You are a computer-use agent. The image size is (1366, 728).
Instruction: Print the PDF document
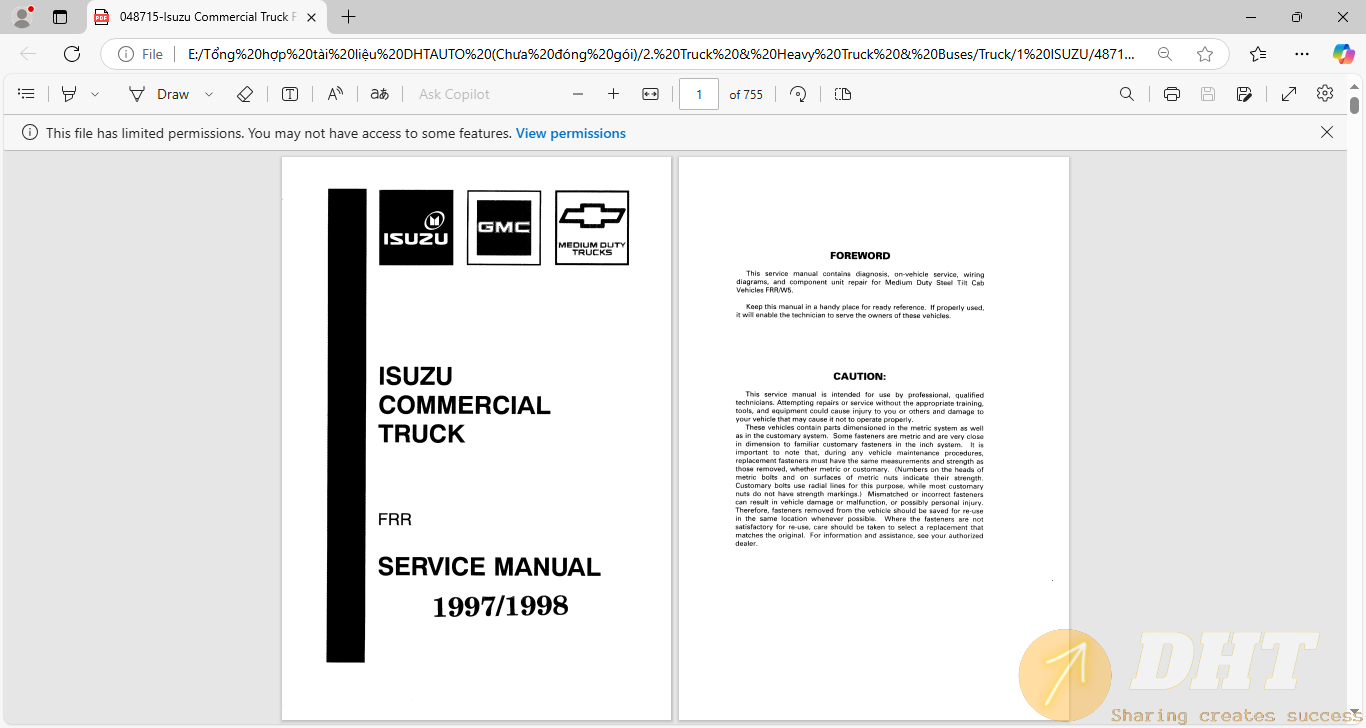(1172, 94)
